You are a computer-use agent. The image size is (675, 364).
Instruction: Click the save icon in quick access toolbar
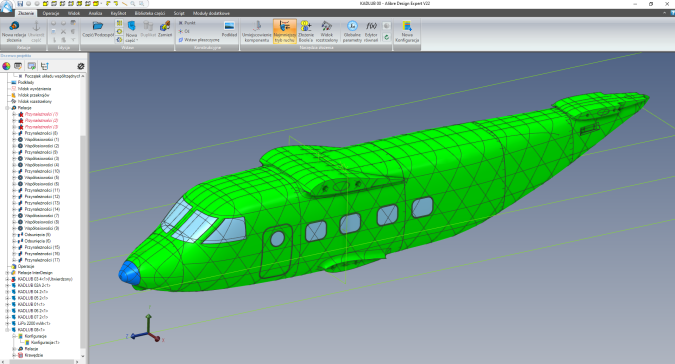click(x=20, y=3)
